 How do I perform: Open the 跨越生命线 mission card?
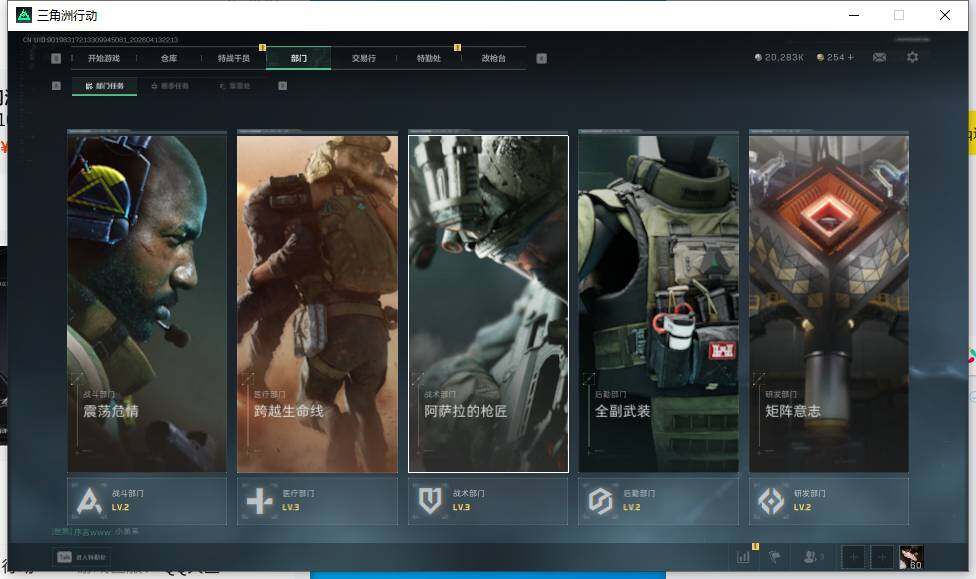click(x=317, y=303)
